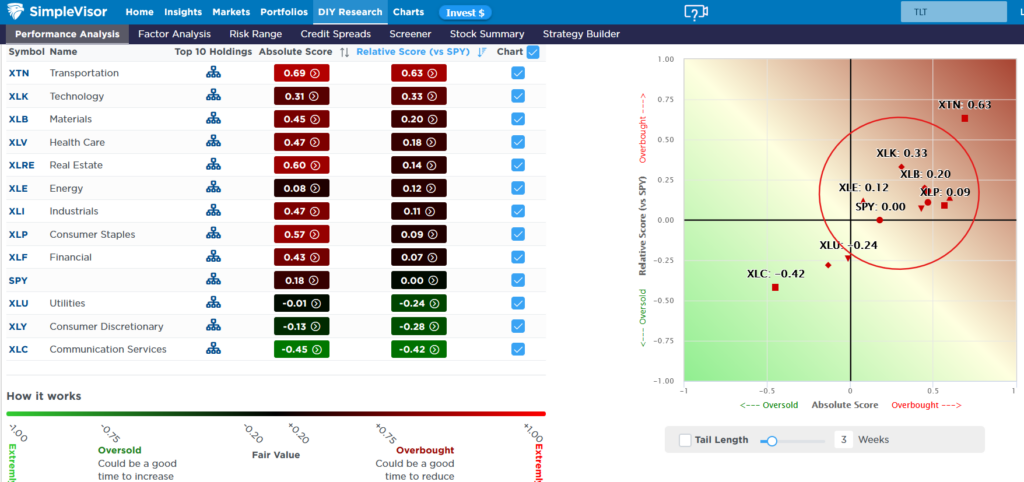Image resolution: width=1024 pixels, height=482 pixels.
Task: Open Top 10 Holdings for SPY
Action: (213, 280)
